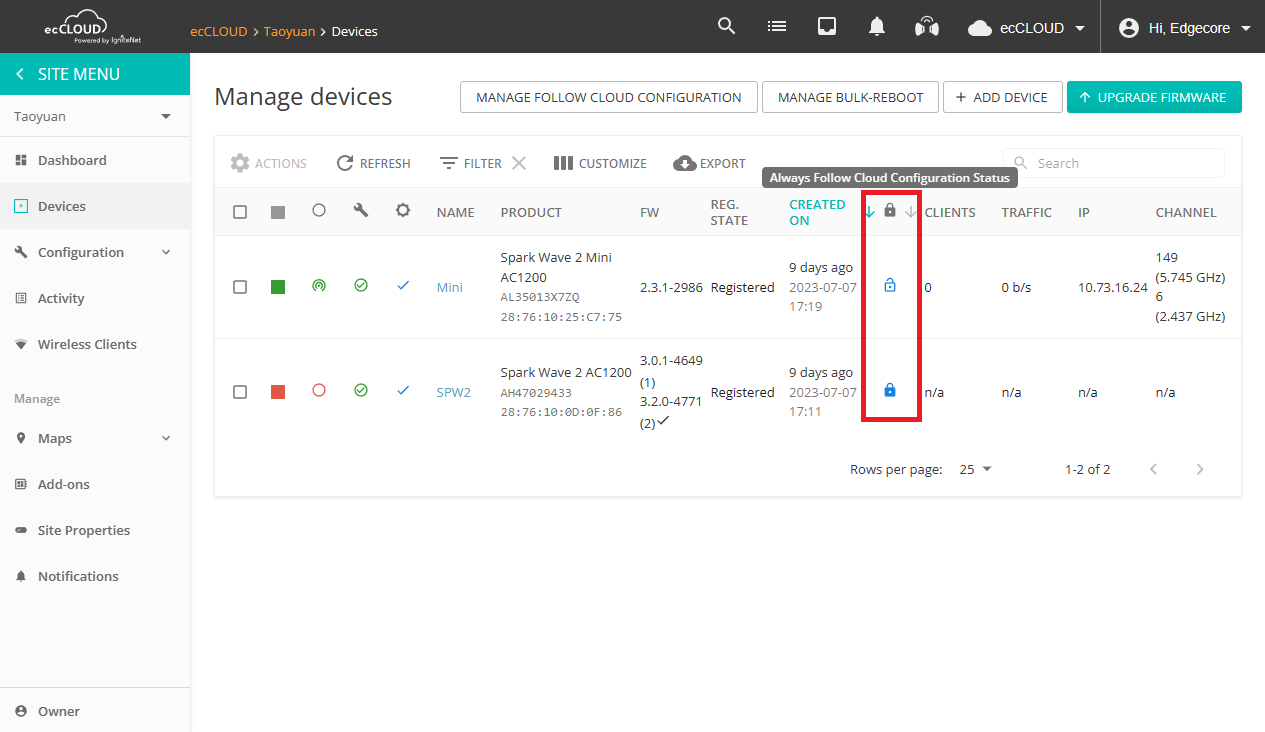Click the blue checkmark for Mini
The width and height of the screenshot is (1265, 732).
click(x=403, y=285)
